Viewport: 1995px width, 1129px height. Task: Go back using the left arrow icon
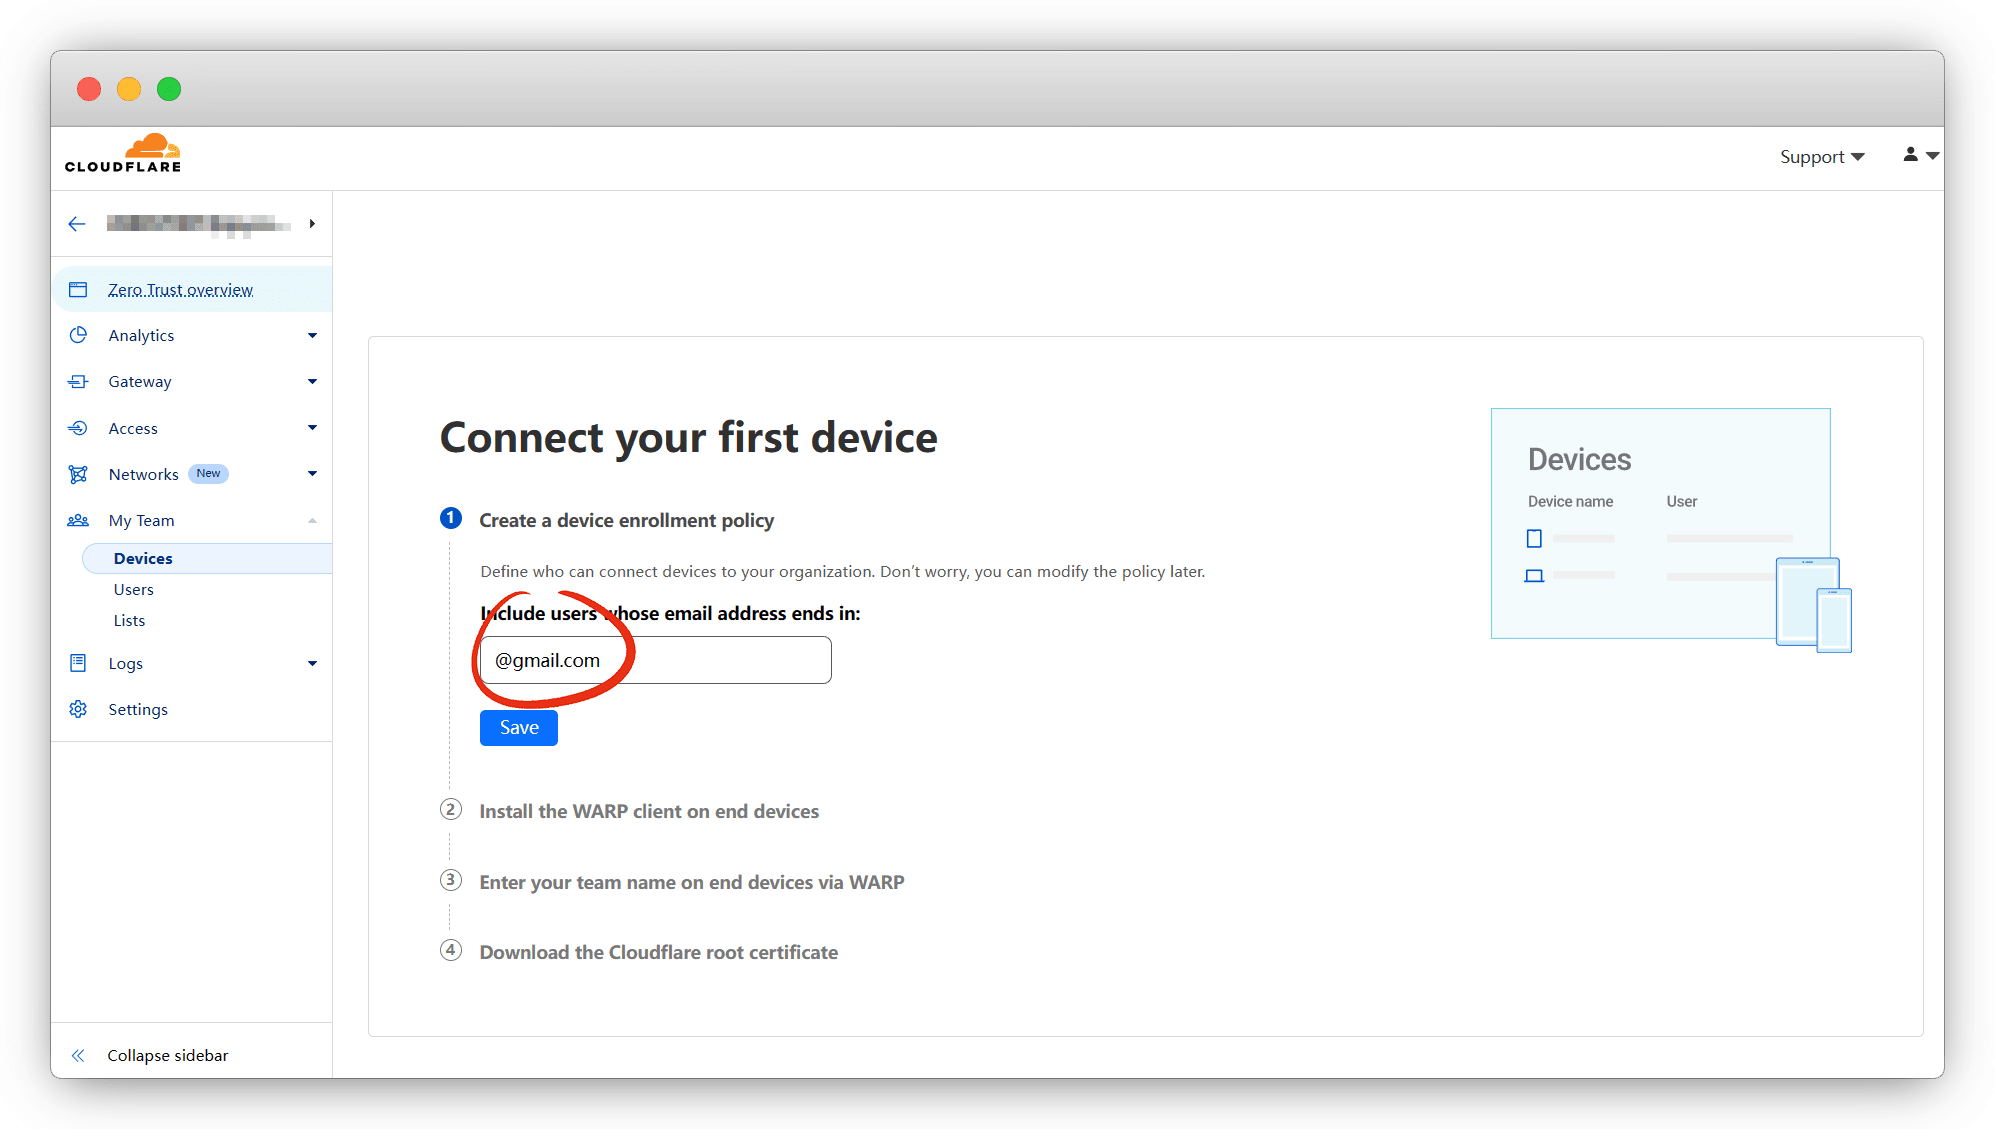click(77, 224)
